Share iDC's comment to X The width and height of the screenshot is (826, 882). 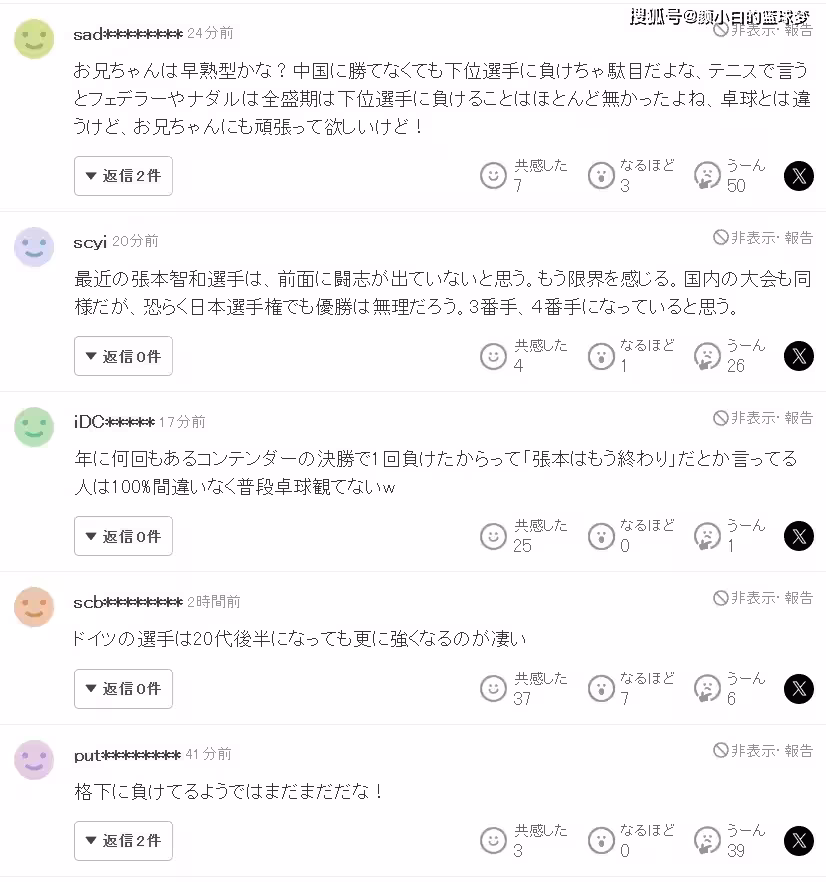pos(799,536)
